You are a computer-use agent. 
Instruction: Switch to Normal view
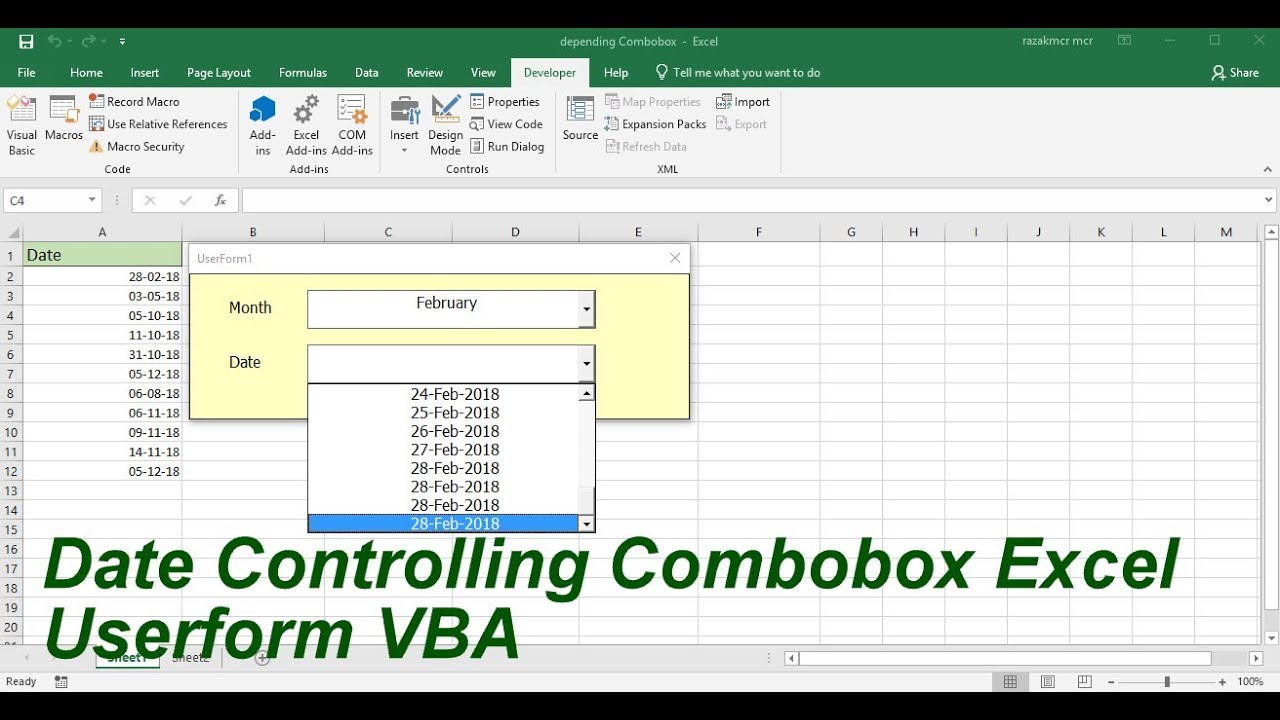[x=1010, y=682]
